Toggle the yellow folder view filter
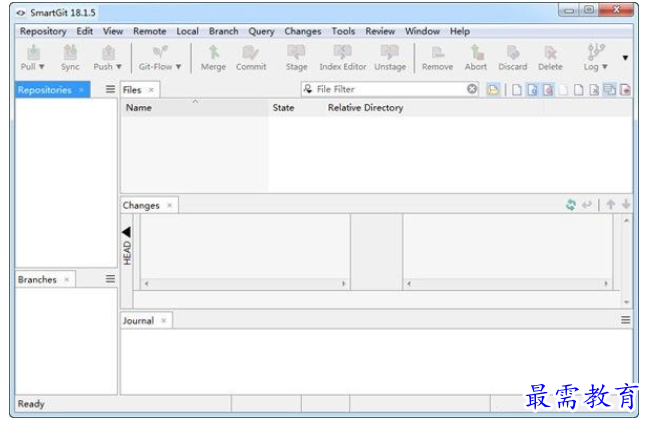 [x=492, y=90]
